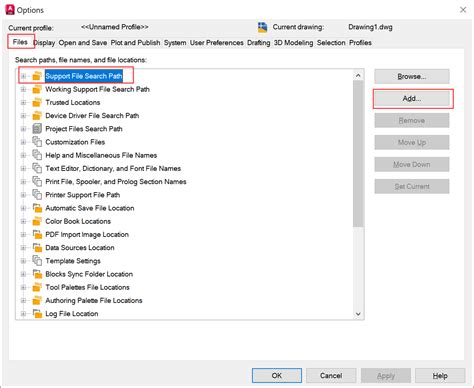This screenshot has width=474, height=388.
Task: Click the Trusted Locations folder icon
Action: (x=37, y=102)
